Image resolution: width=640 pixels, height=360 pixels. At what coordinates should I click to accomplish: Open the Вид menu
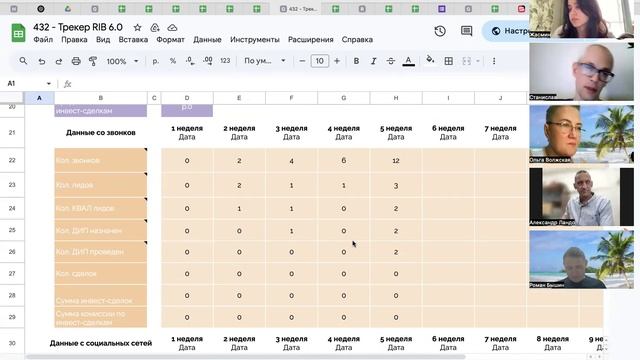103,40
